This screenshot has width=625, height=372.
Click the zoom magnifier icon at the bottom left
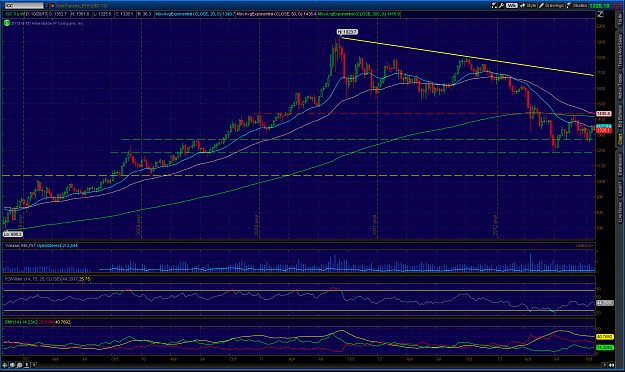tap(12, 365)
